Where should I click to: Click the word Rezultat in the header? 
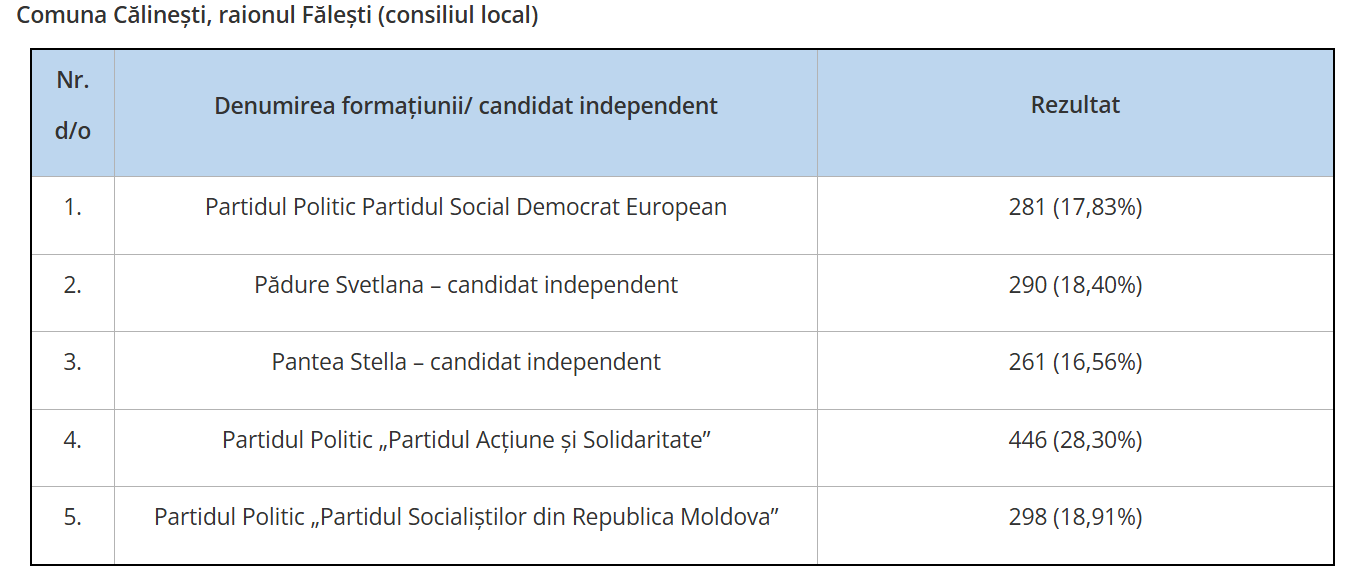tap(1075, 105)
